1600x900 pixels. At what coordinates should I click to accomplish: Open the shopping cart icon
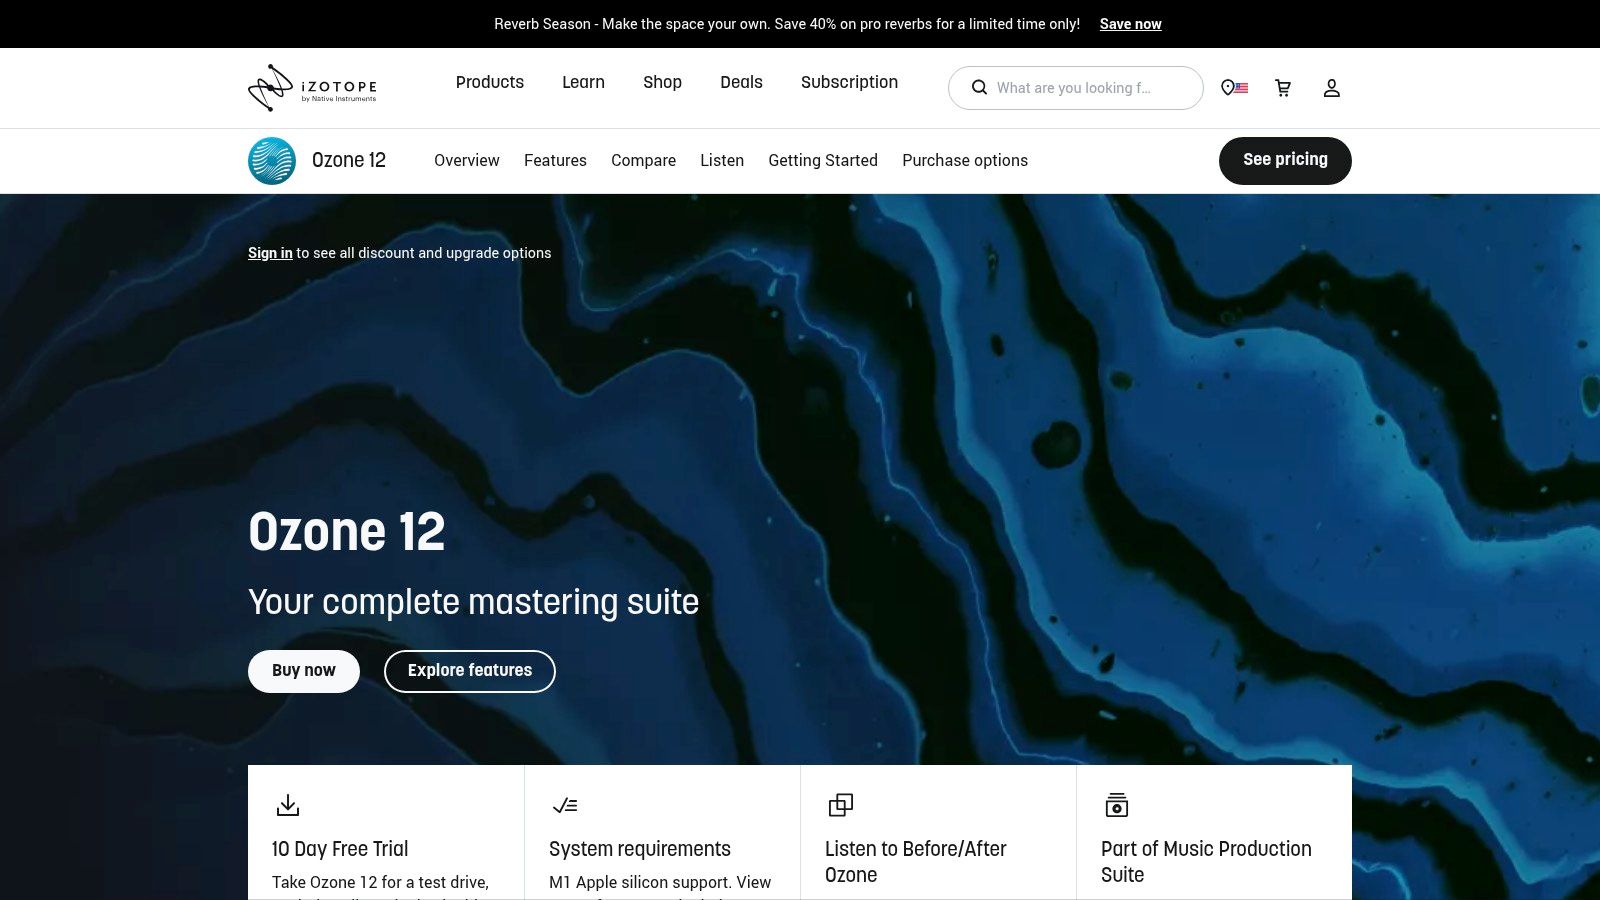coord(1283,88)
